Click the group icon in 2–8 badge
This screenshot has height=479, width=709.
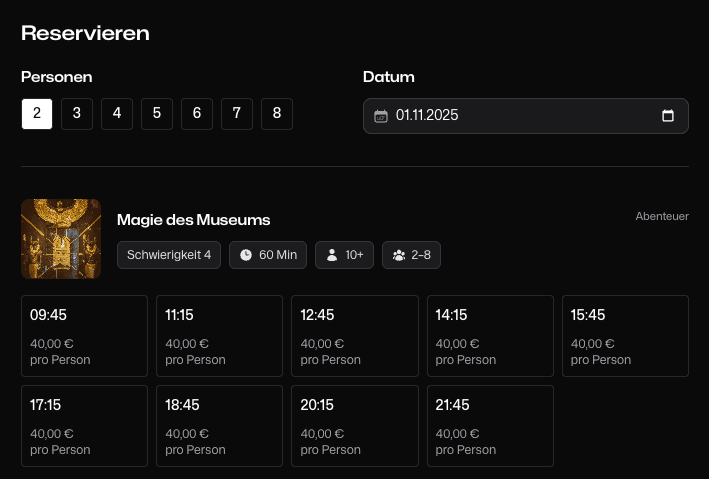pos(399,255)
